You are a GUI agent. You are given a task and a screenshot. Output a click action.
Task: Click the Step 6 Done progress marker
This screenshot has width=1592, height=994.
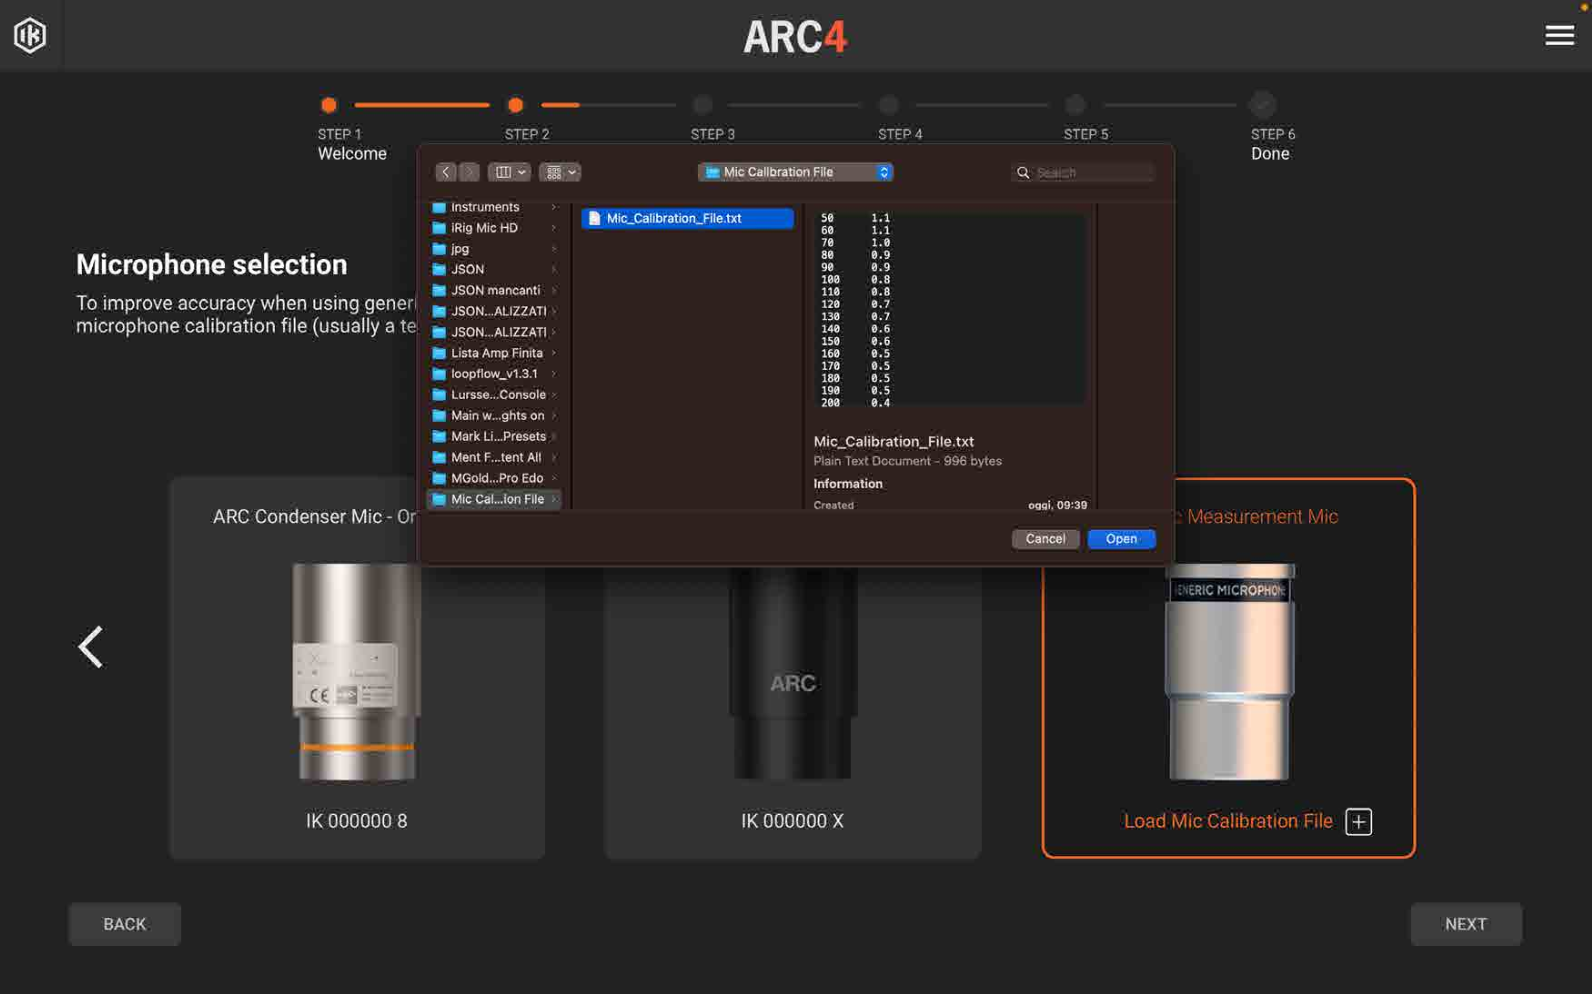1262,104
